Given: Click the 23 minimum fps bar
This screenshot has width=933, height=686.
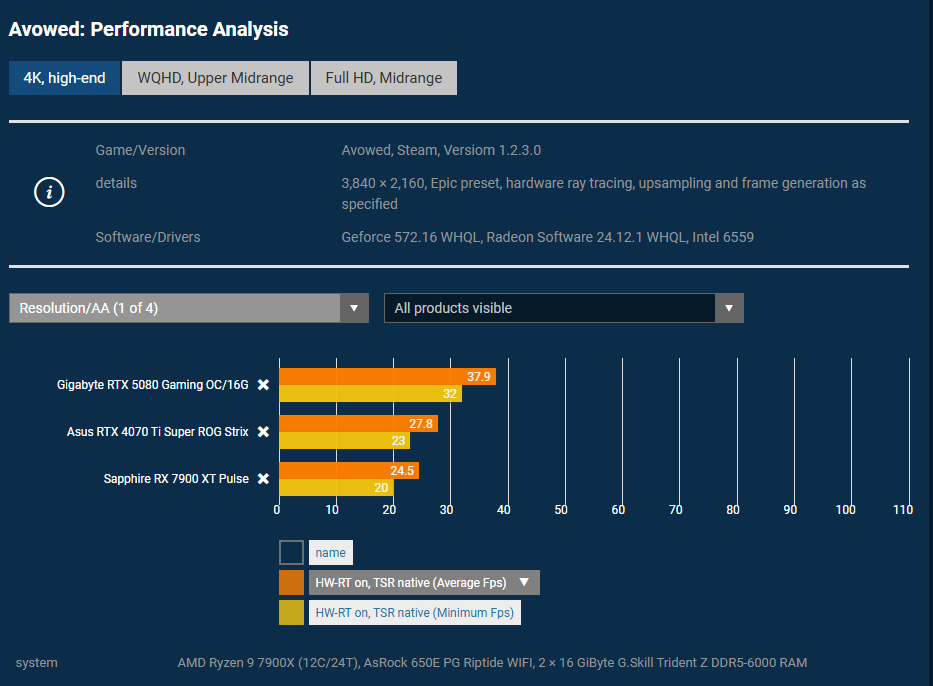Looking at the screenshot, I should (x=345, y=440).
